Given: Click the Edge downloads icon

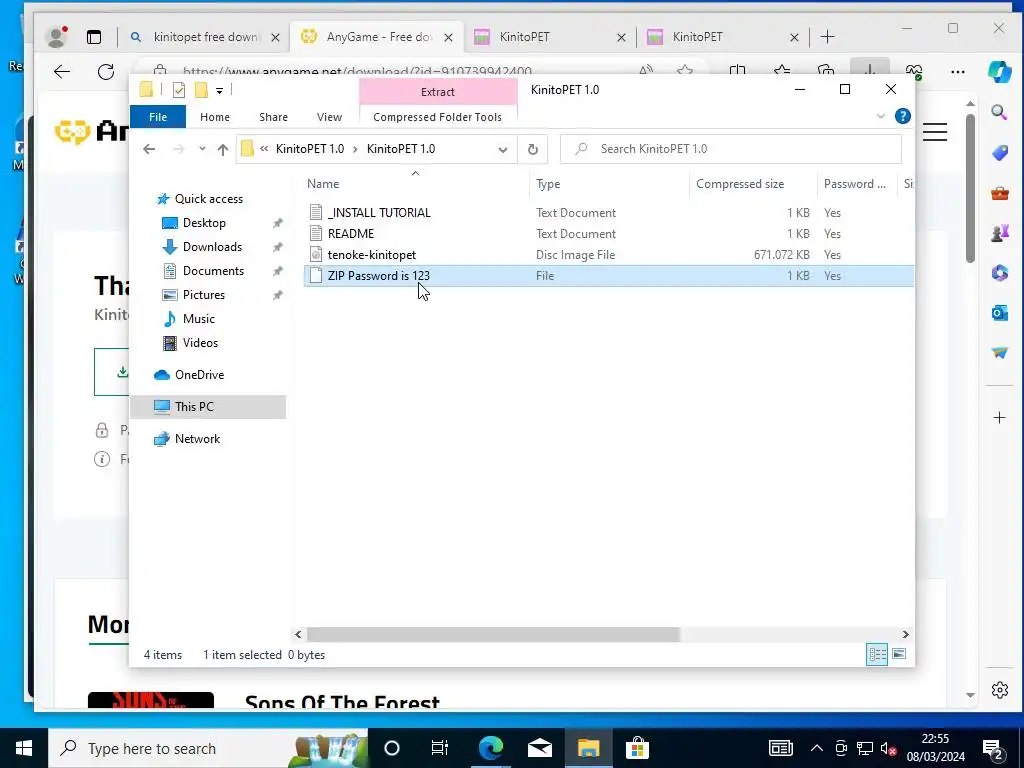Looking at the screenshot, I should coord(869,68).
